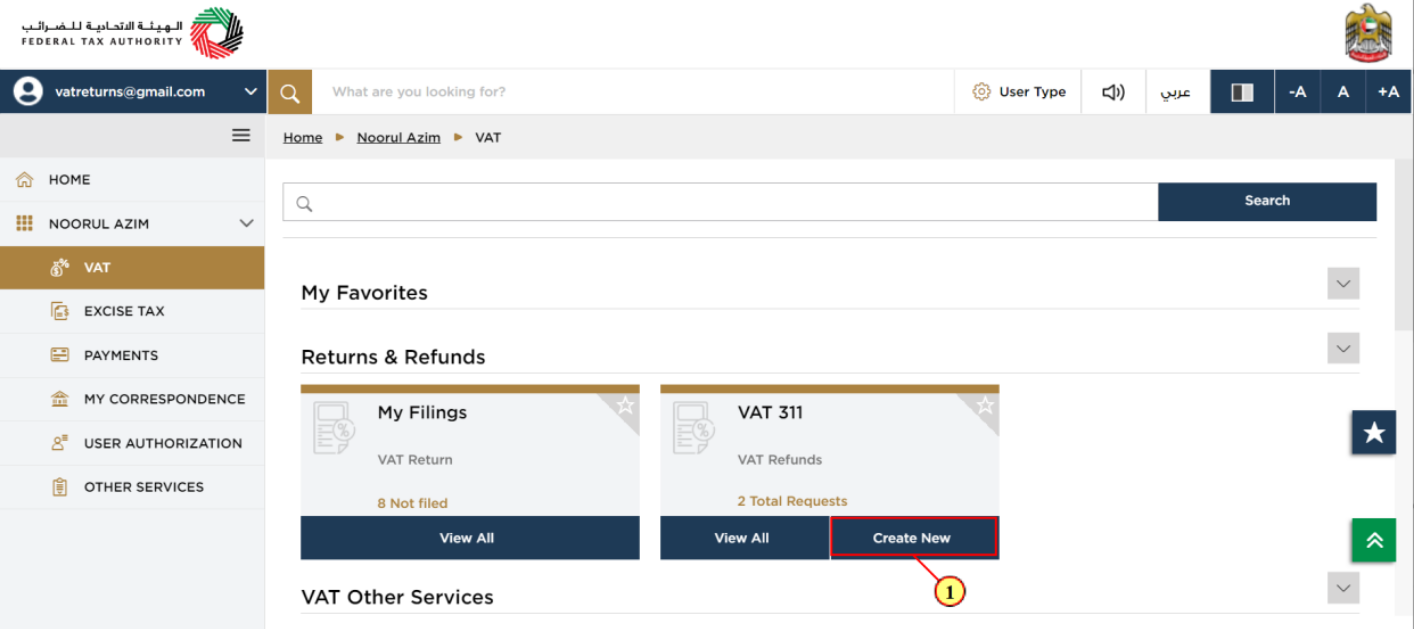Click the Federal Tax Authority logo
The image size is (1414, 629).
[132, 33]
